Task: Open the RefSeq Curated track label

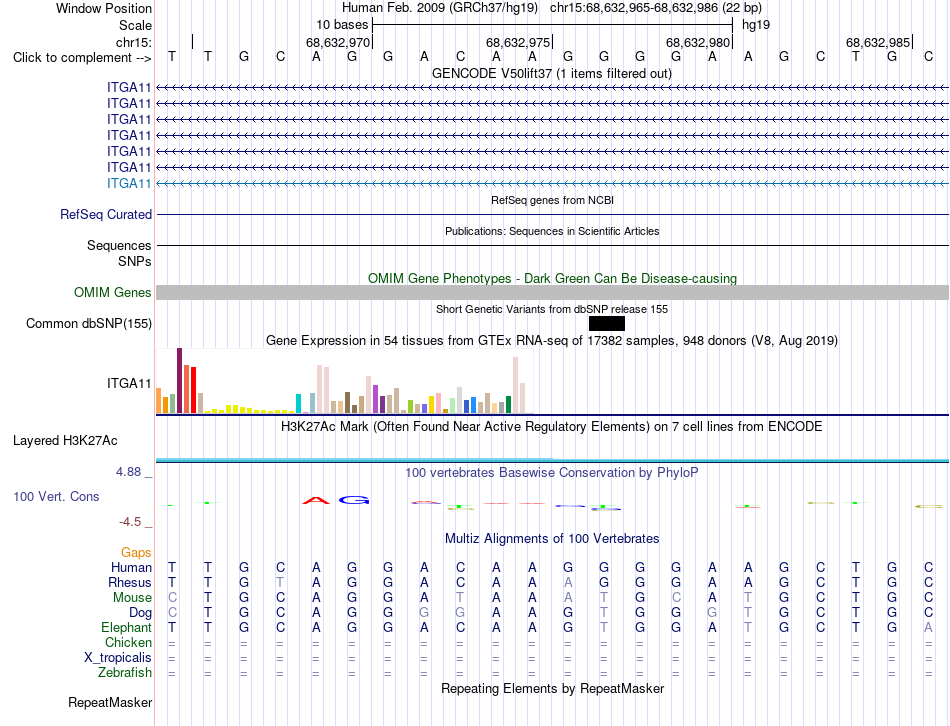Action: point(106,215)
